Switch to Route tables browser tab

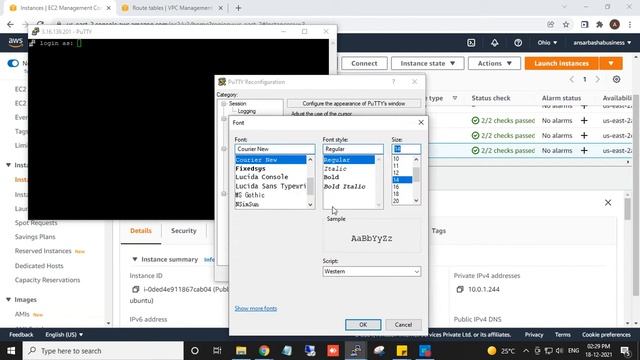(171, 8)
